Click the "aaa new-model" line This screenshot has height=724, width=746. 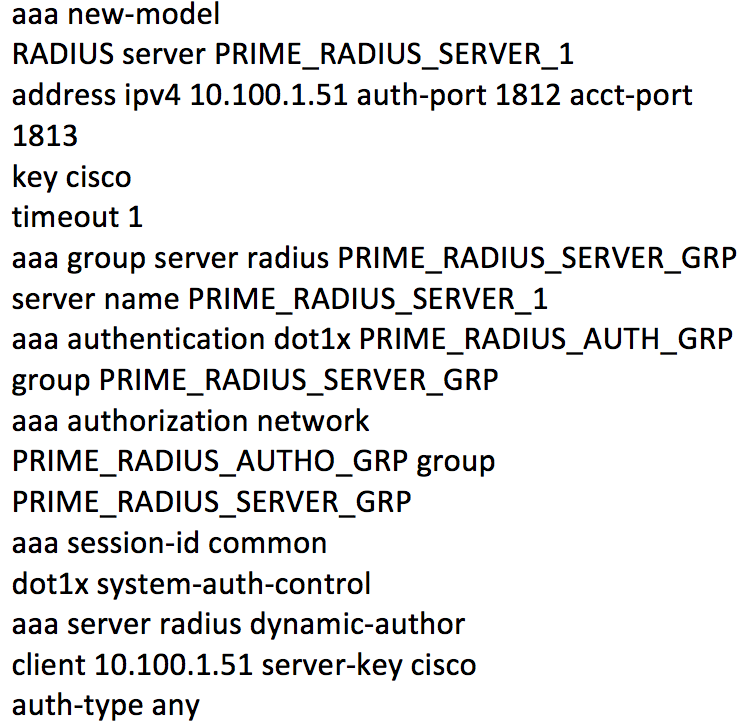[x=116, y=15]
